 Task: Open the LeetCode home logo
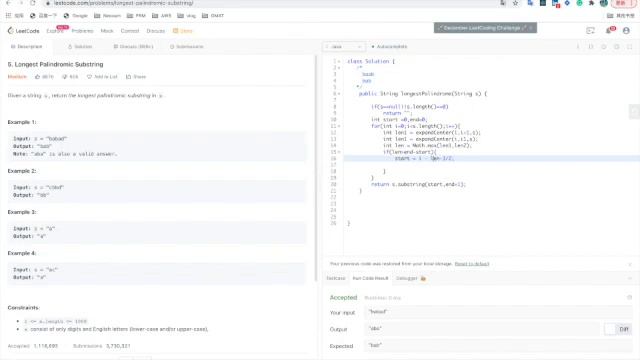pos(23,31)
